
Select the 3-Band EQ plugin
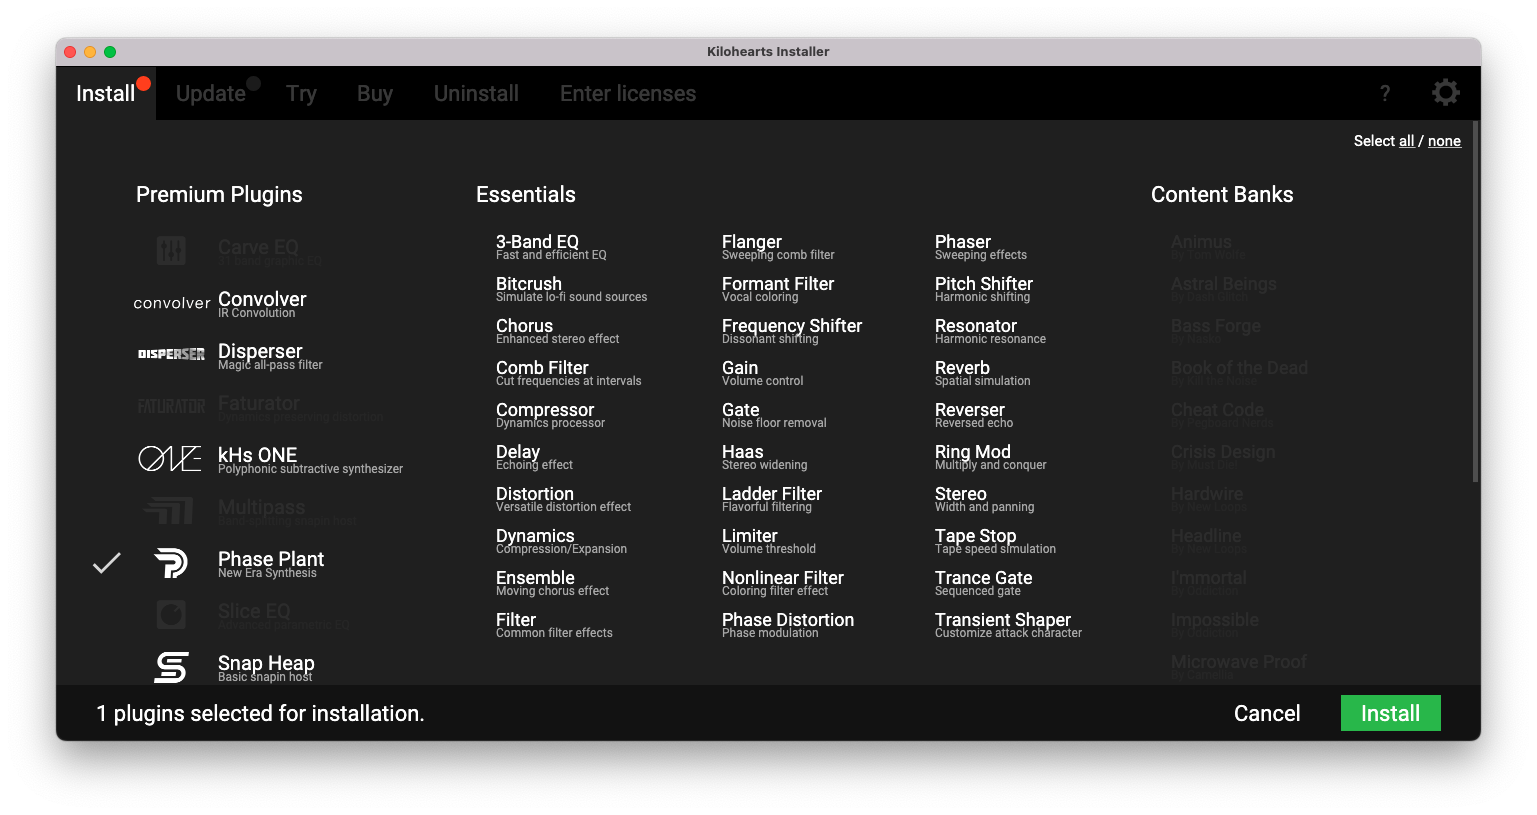click(x=551, y=247)
